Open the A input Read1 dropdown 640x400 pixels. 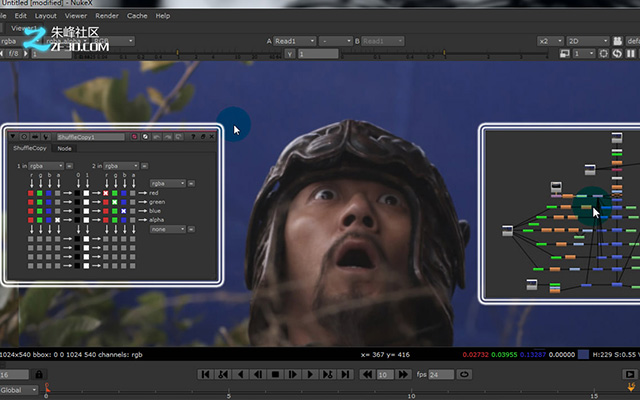pos(294,41)
